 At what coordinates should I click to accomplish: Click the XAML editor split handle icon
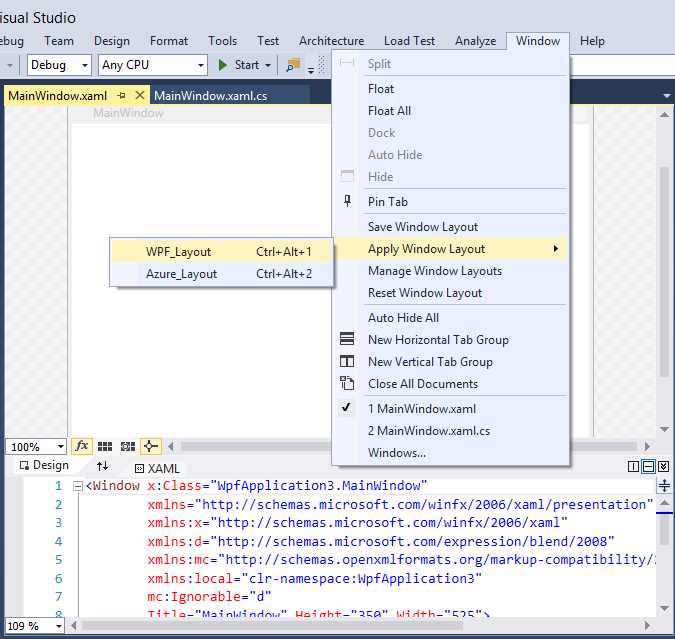pyautogui.click(x=664, y=486)
